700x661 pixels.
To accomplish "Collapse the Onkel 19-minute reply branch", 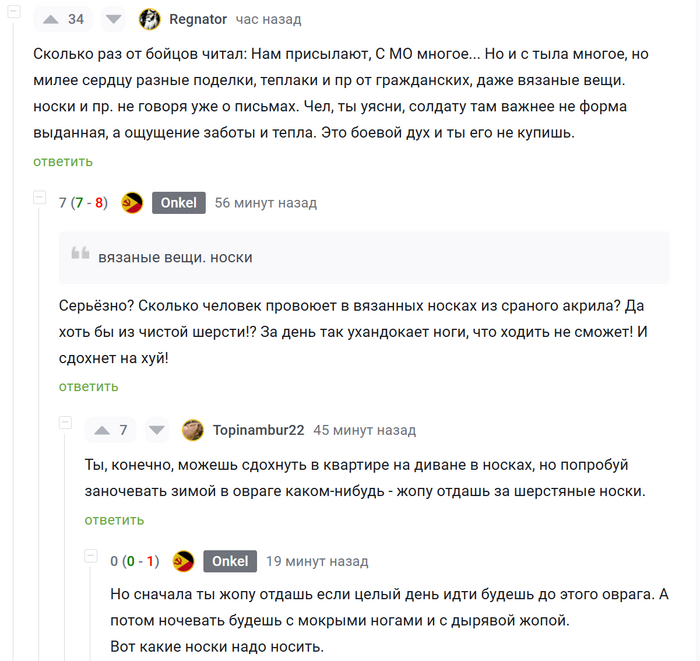I will tap(91, 555).
